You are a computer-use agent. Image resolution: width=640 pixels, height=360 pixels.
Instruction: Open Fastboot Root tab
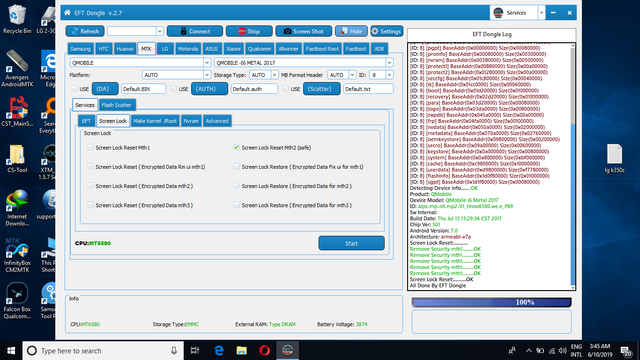[322, 49]
